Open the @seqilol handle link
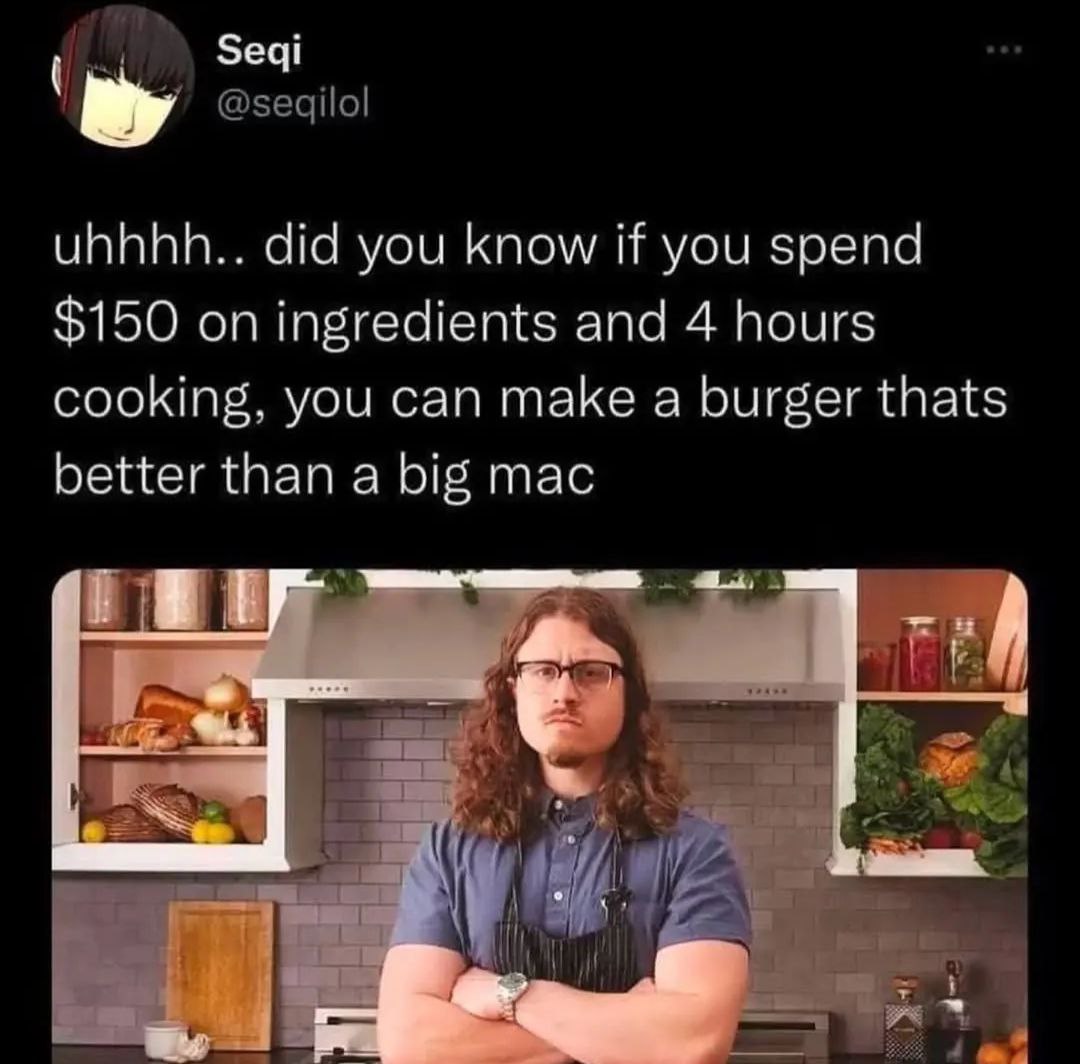 (x=293, y=106)
